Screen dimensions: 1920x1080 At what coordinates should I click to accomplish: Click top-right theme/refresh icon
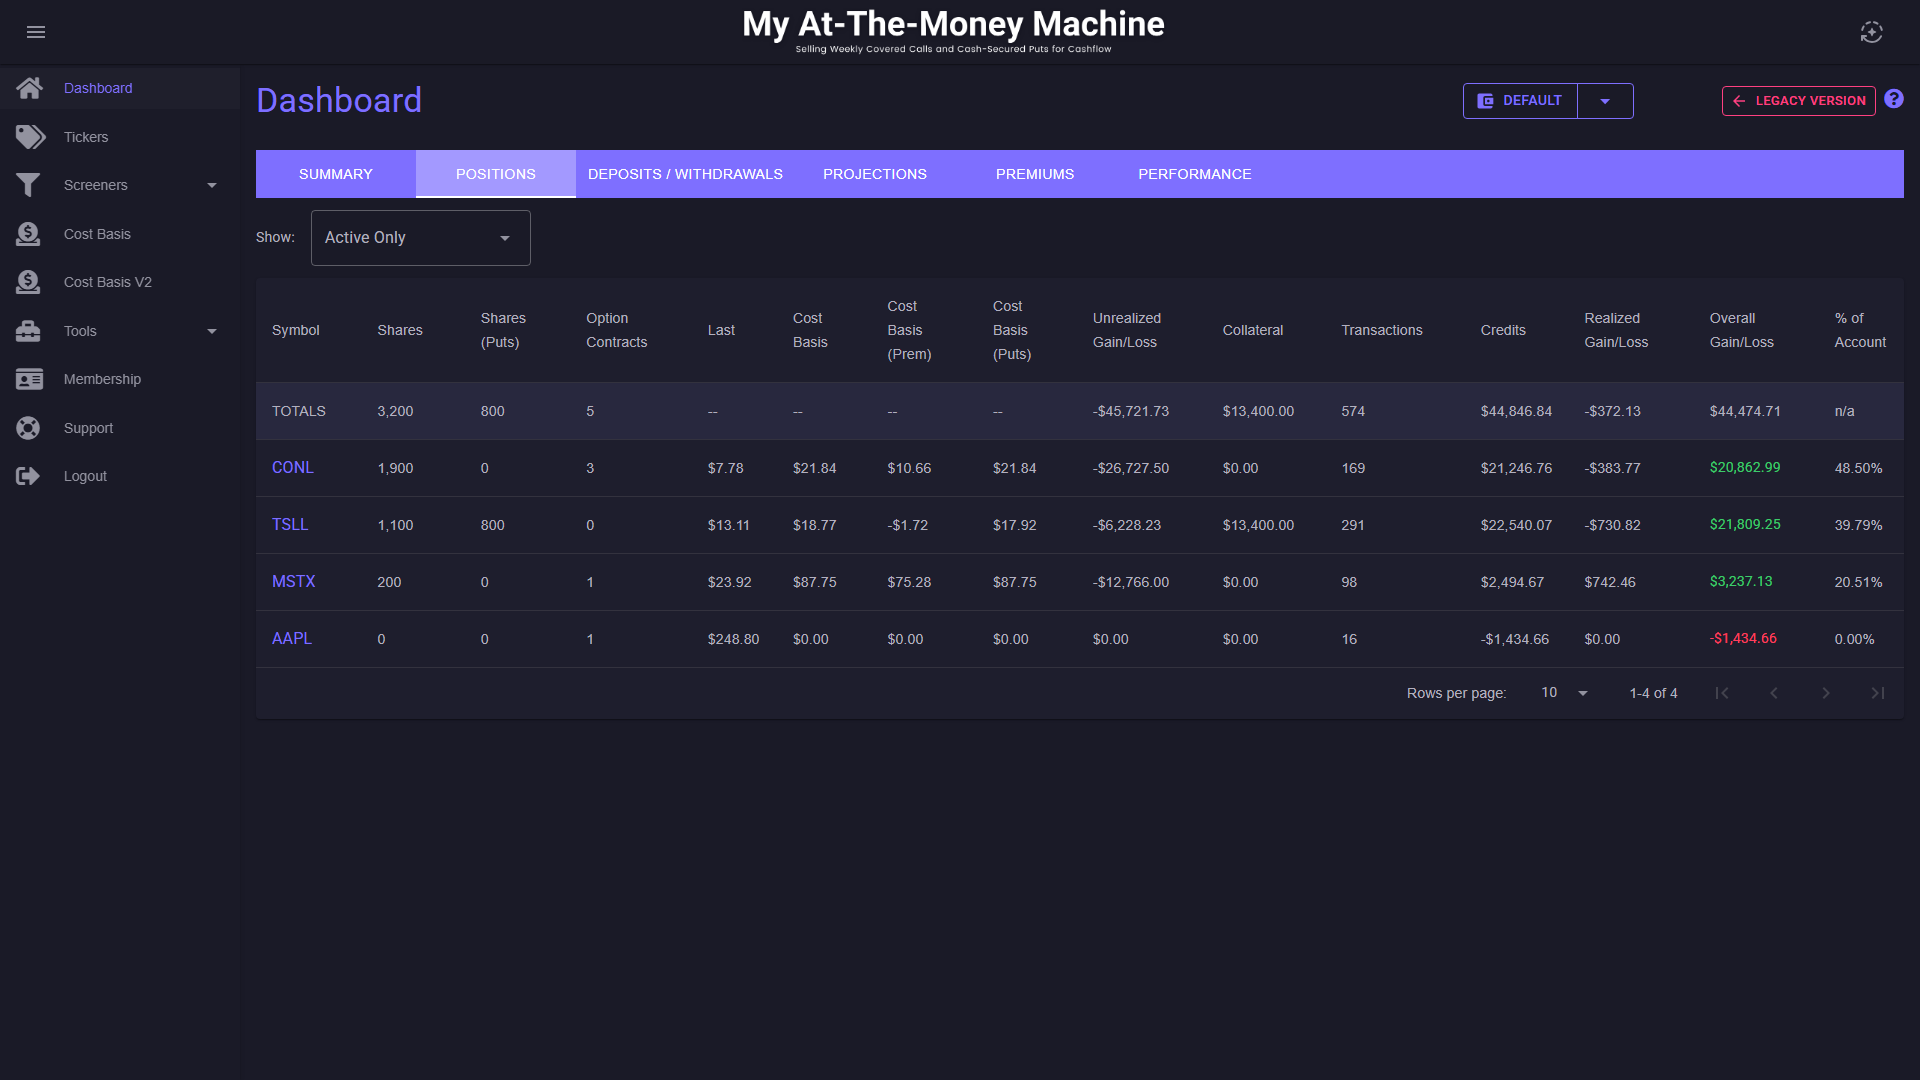[x=1871, y=32]
